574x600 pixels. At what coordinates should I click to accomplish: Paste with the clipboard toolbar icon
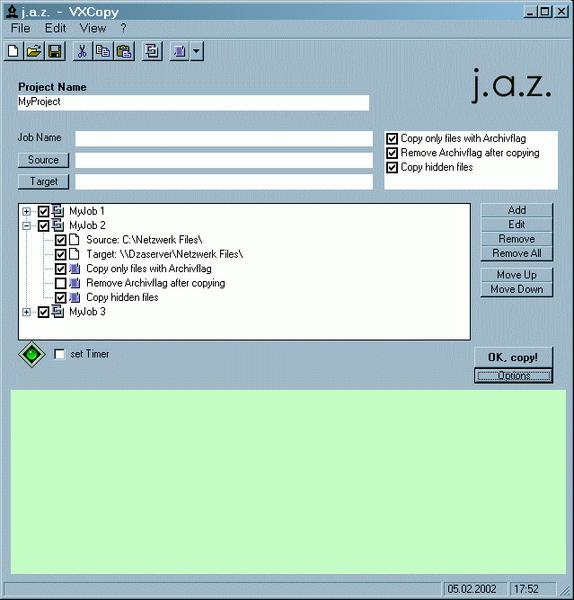(124, 51)
